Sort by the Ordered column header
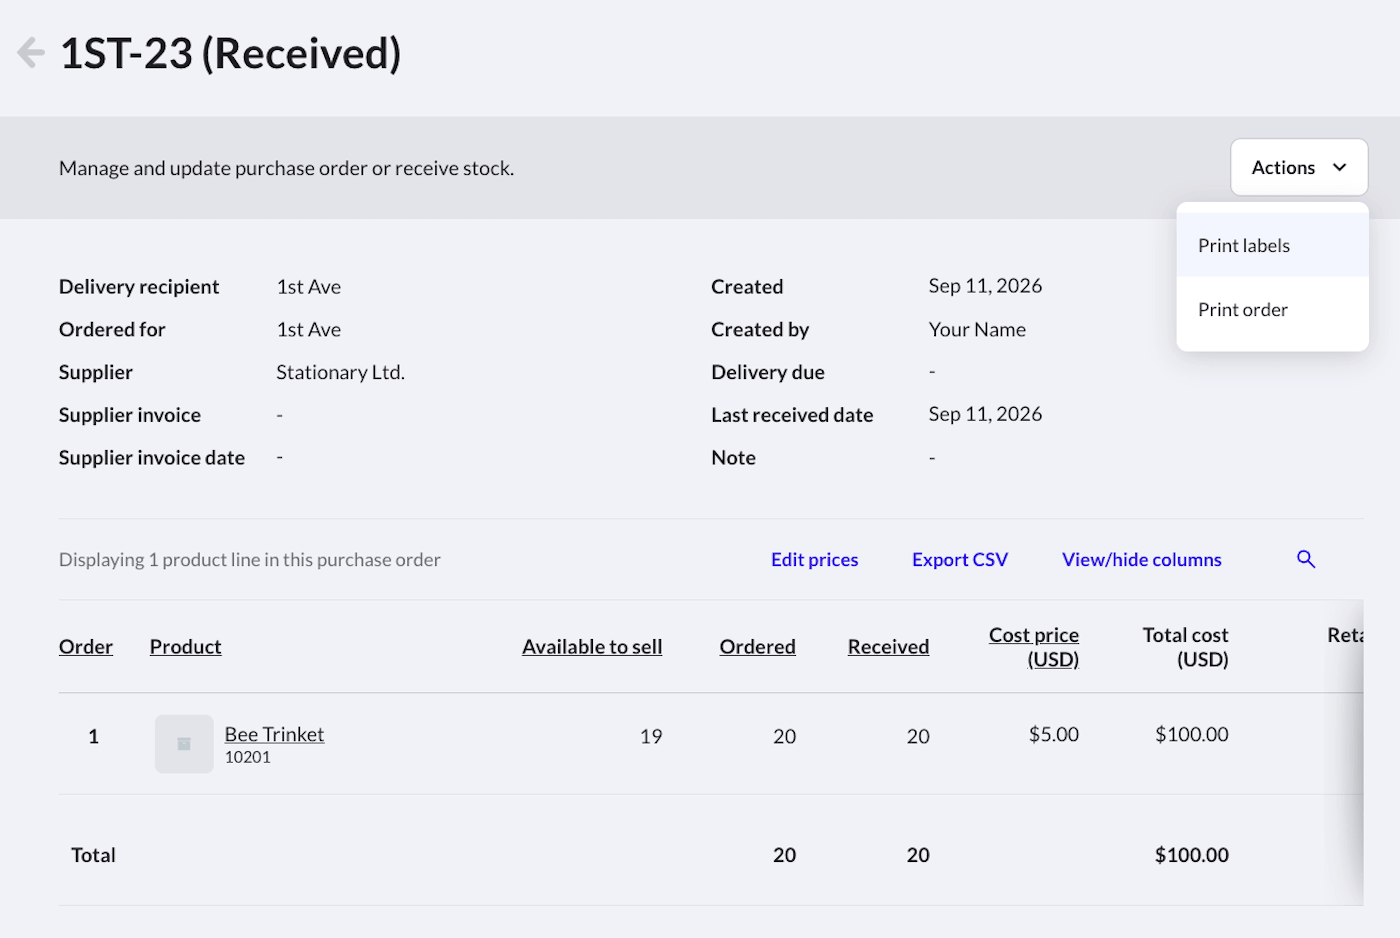The image size is (1400, 938). 758,647
